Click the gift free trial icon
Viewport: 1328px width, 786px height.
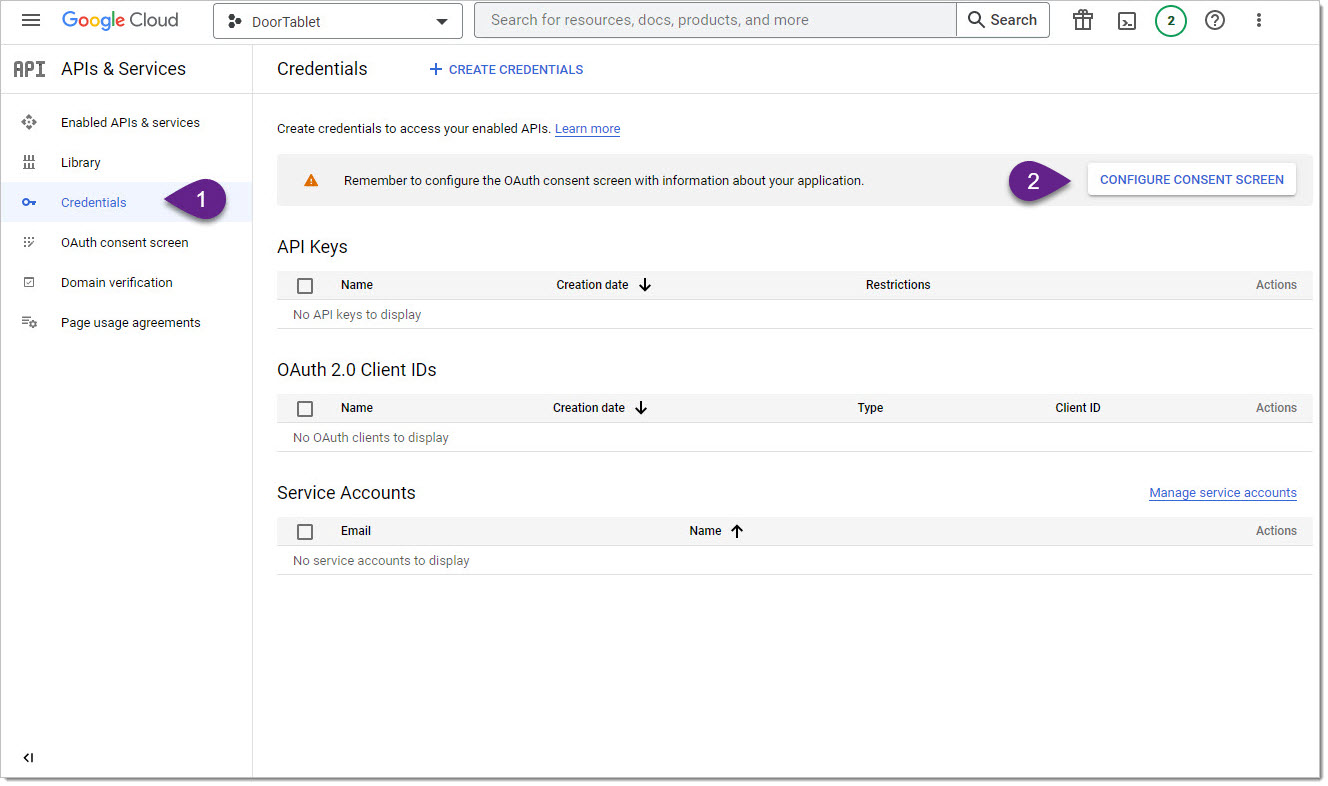tap(1083, 20)
